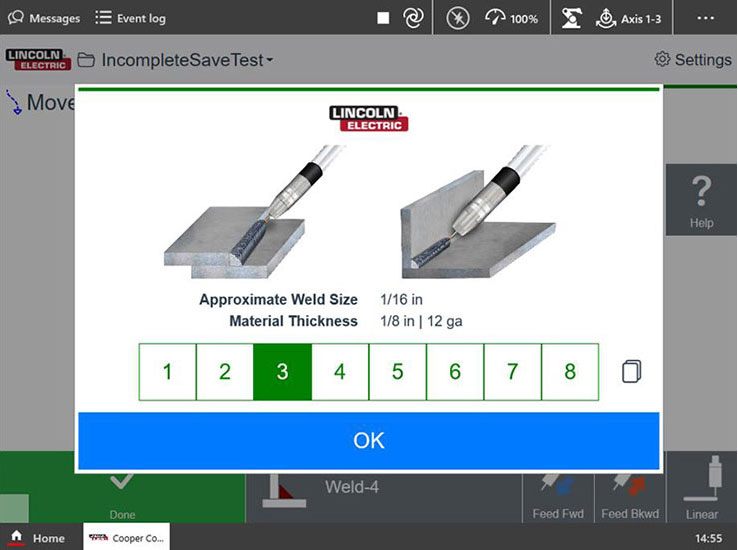Image resolution: width=738 pixels, height=550 pixels.
Task: Confirm with the blue OK button
Action: click(369, 441)
